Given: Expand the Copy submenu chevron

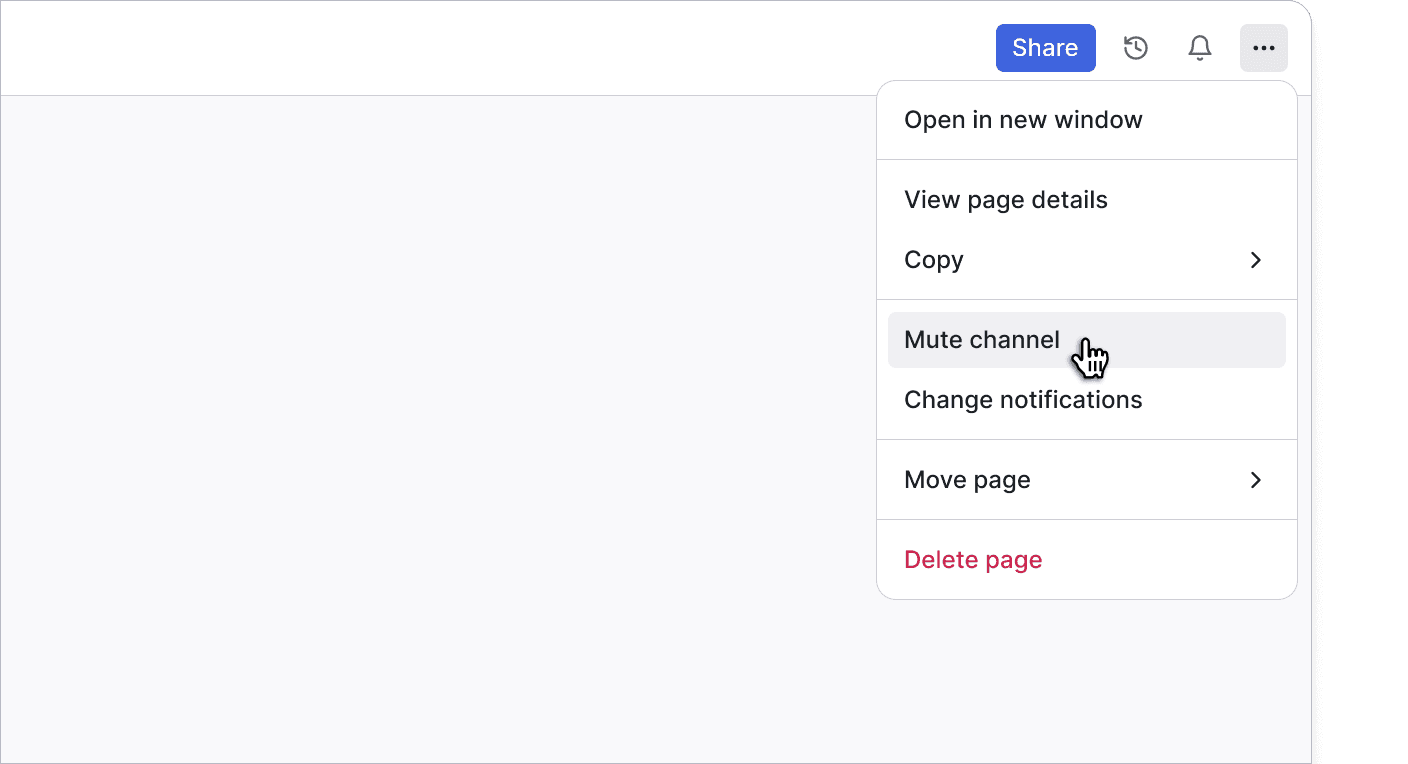Looking at the screenshot, I should (1256, 260).
